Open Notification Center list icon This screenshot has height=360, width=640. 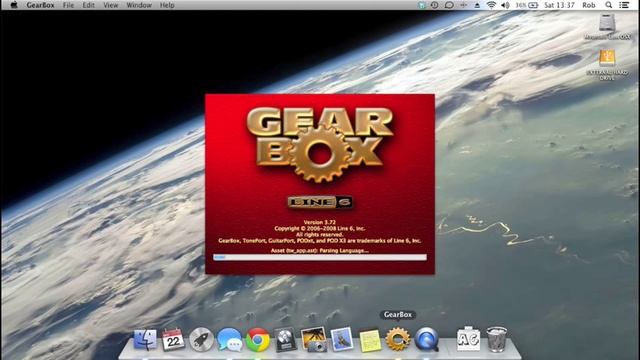tap(624, 5)
